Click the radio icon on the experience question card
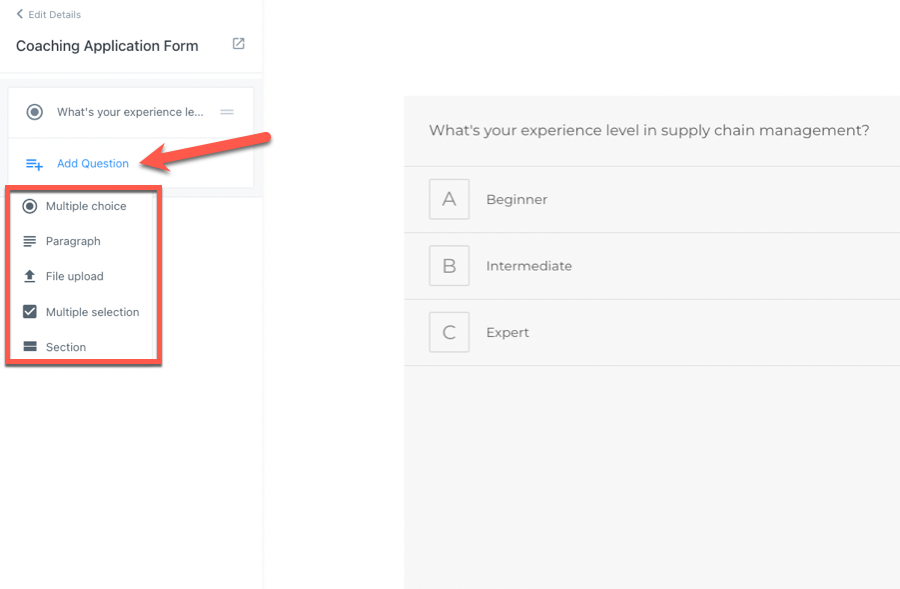 tap(34, 112)
